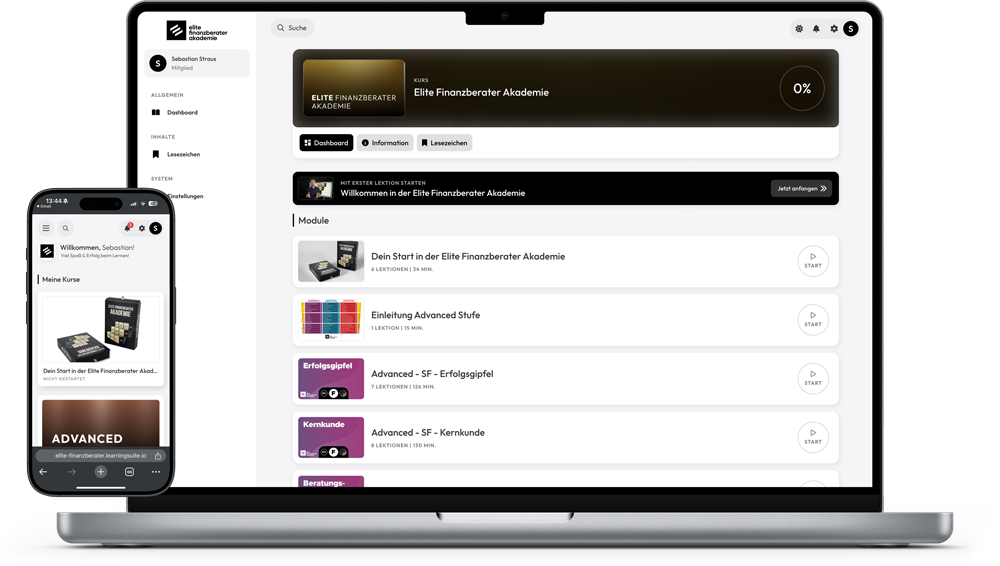Viewport: 1000px width, 566px height.
Task: Tap the phone browser URL bar
Action: (101, 456)
